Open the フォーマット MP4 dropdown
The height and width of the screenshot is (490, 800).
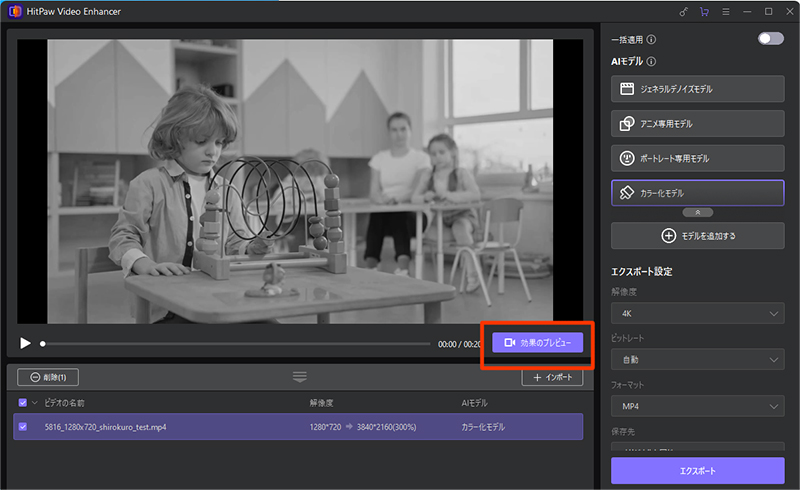point(697,406)
